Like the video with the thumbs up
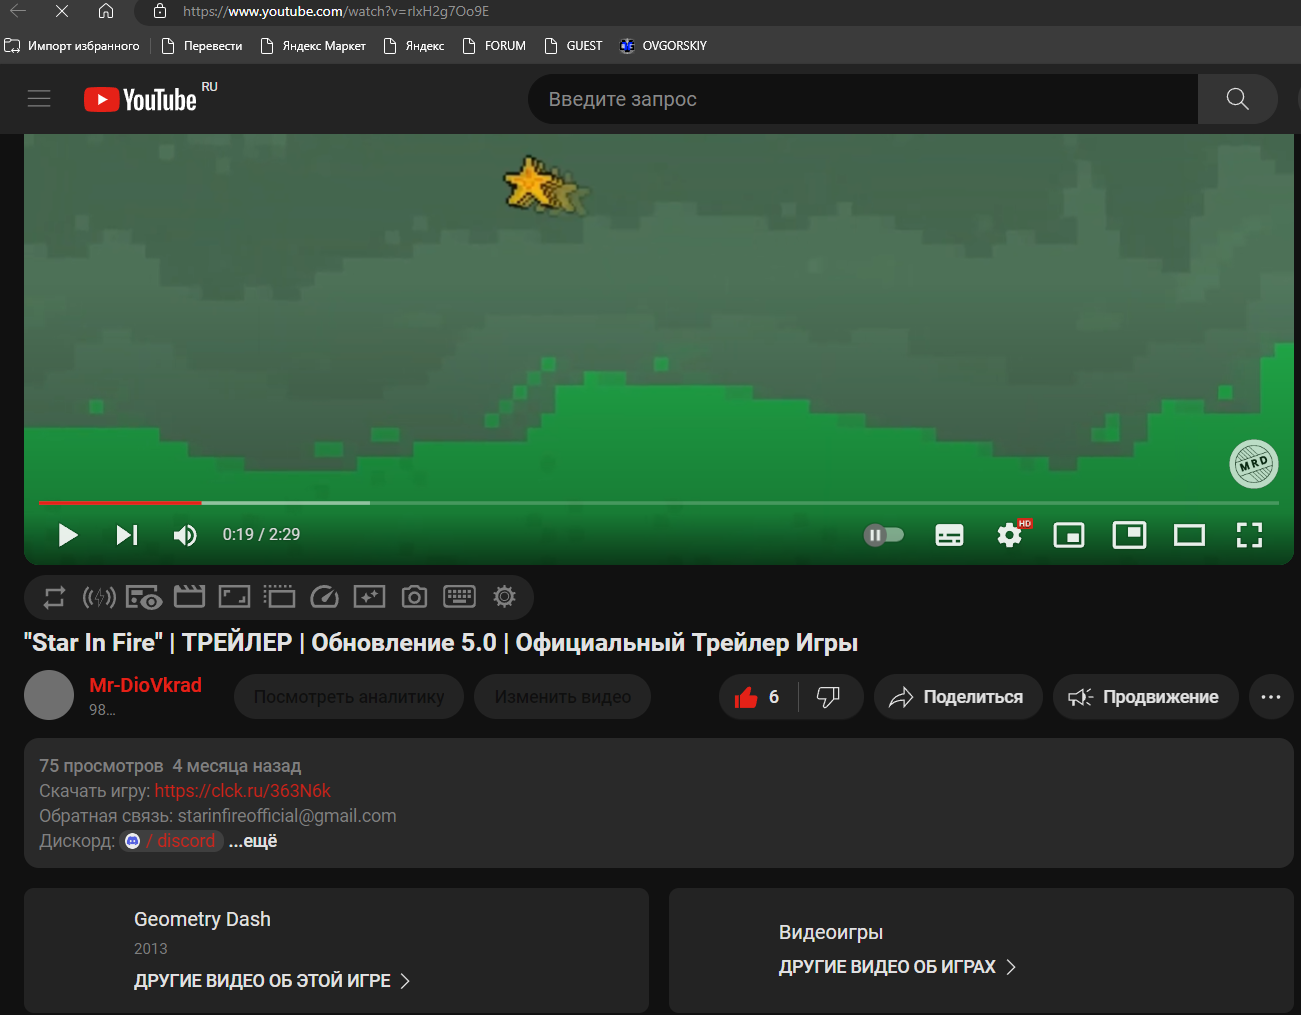 [x=758, y=697]
